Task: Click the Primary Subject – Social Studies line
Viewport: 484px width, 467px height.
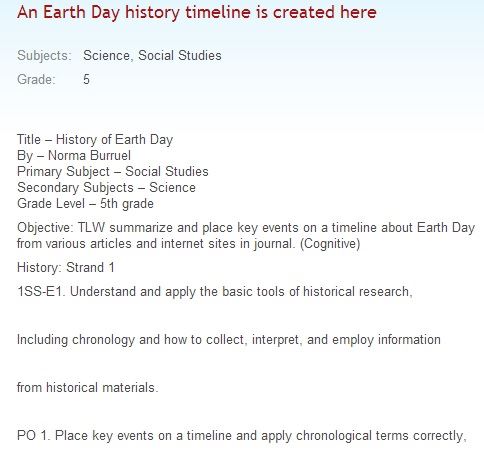Action: point(113,171)
